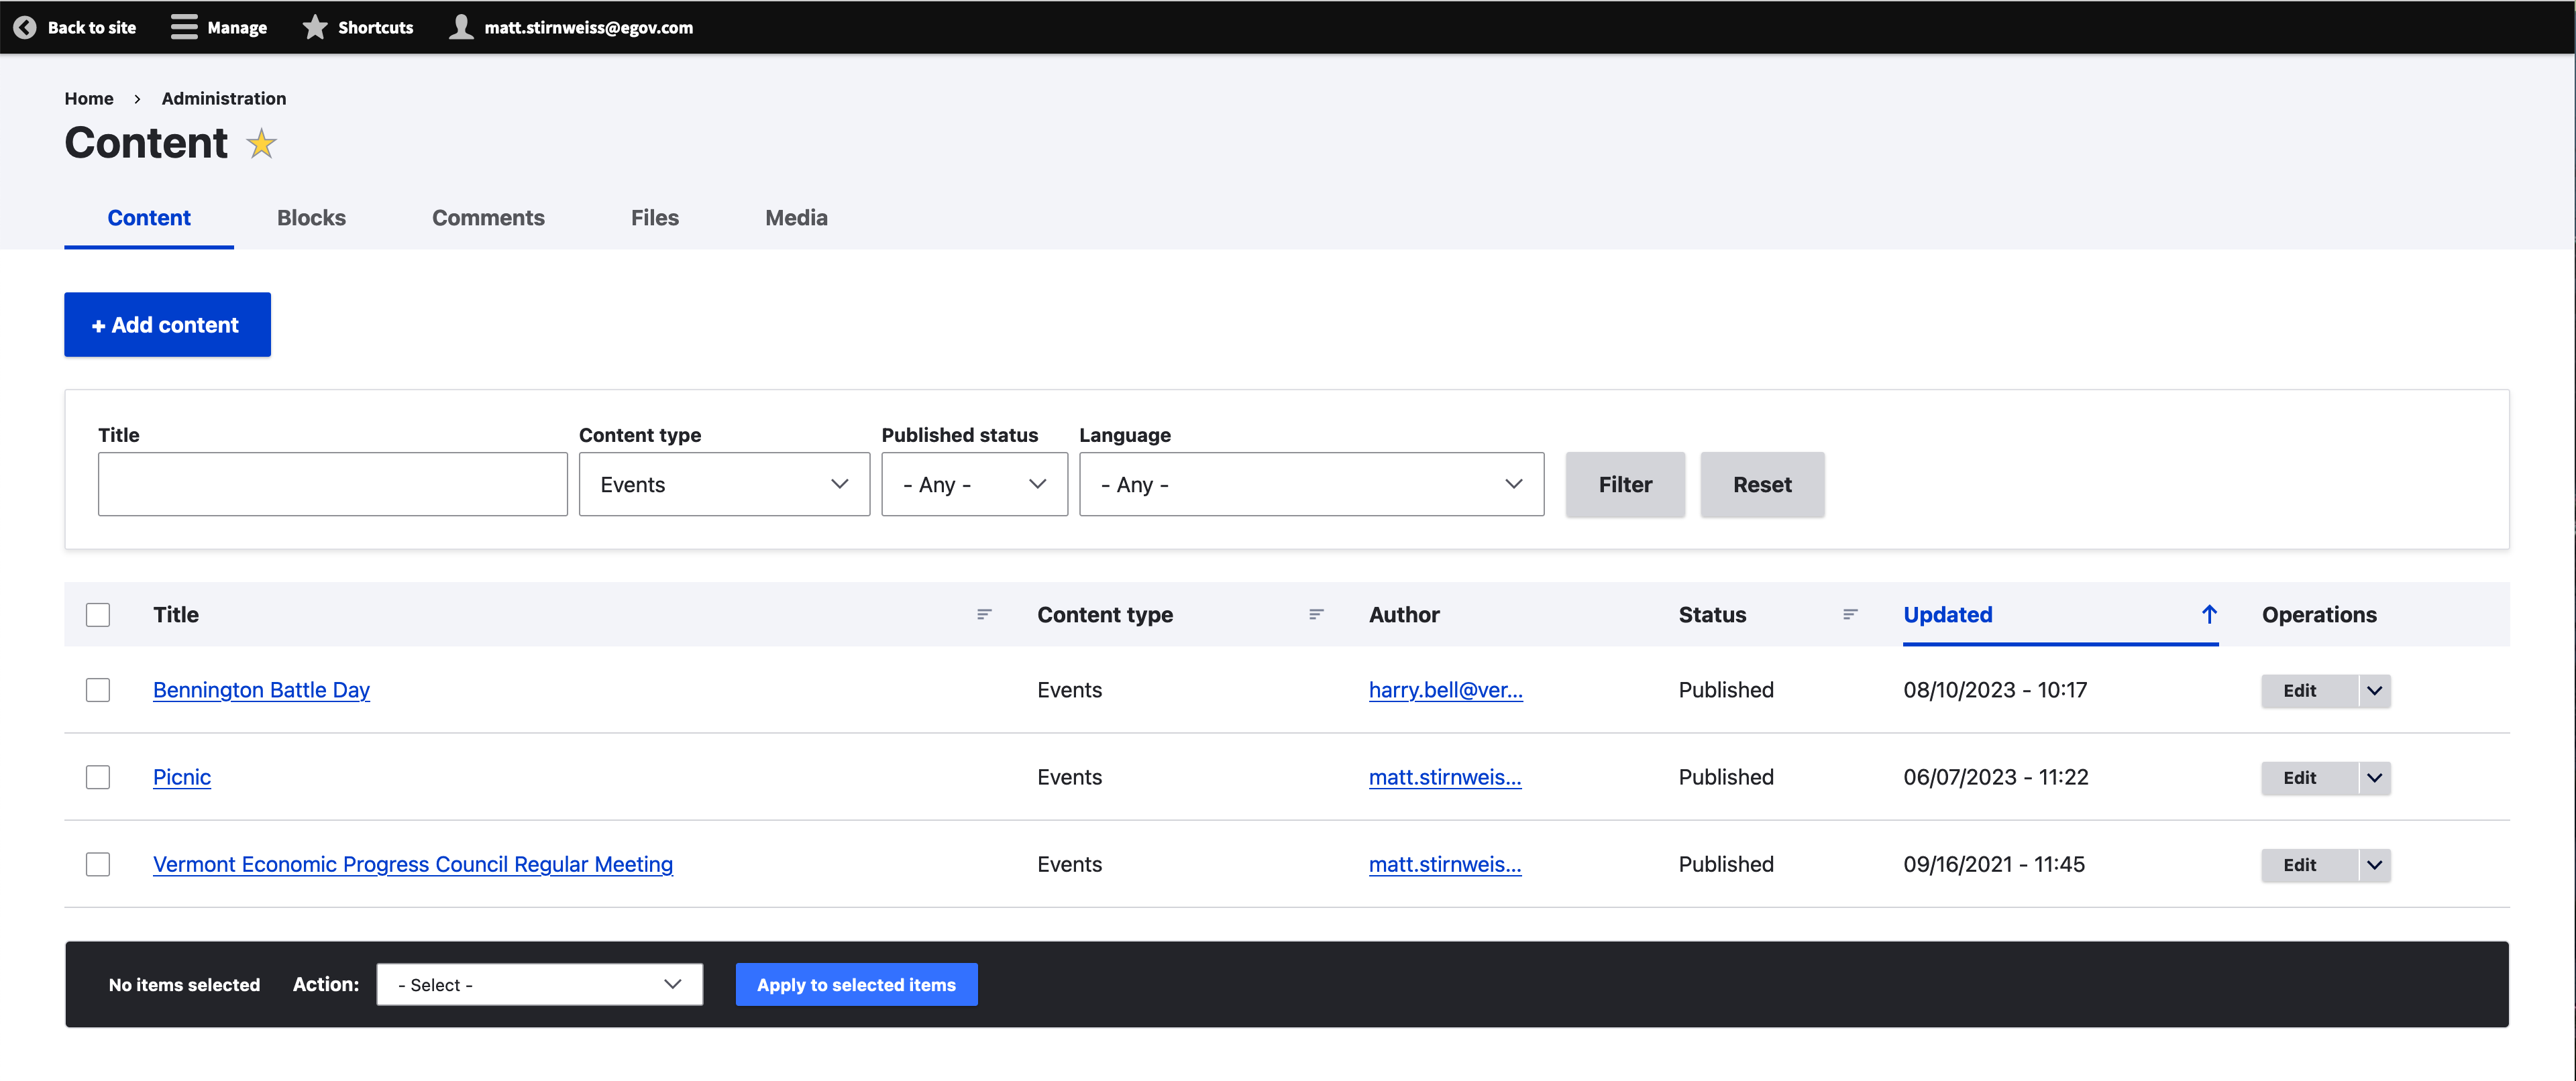
Task: Open Vermont Economic Progress Council Regular Meeting link
Action: click(x=413, y=864)
